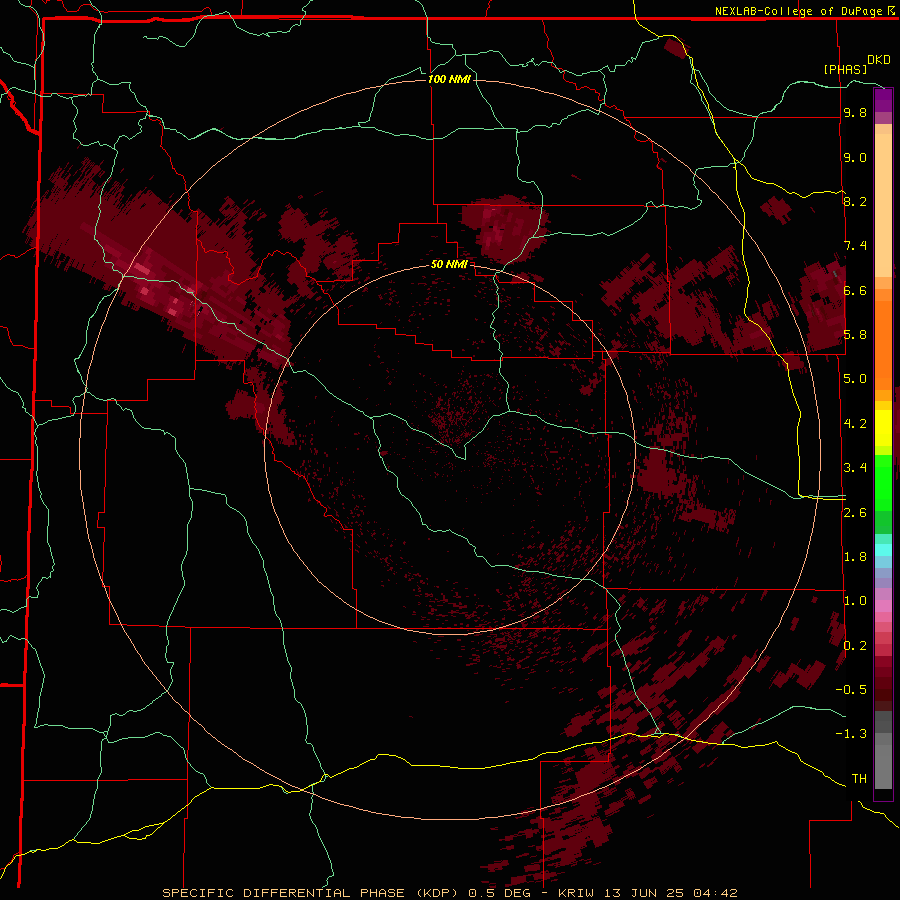Pick the bright green band of the color bar
The height and width of the screenshot is (900, 900).
click(x=883, y=482)
